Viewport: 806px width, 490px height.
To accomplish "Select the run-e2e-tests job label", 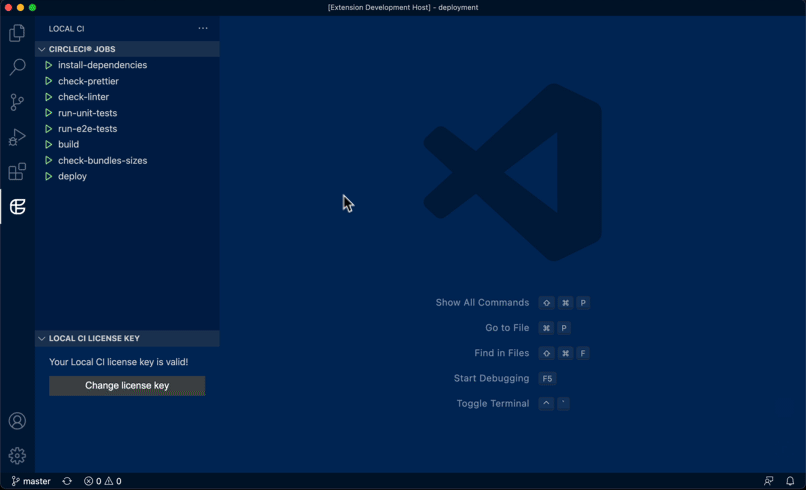I will [x=87, y=129].
